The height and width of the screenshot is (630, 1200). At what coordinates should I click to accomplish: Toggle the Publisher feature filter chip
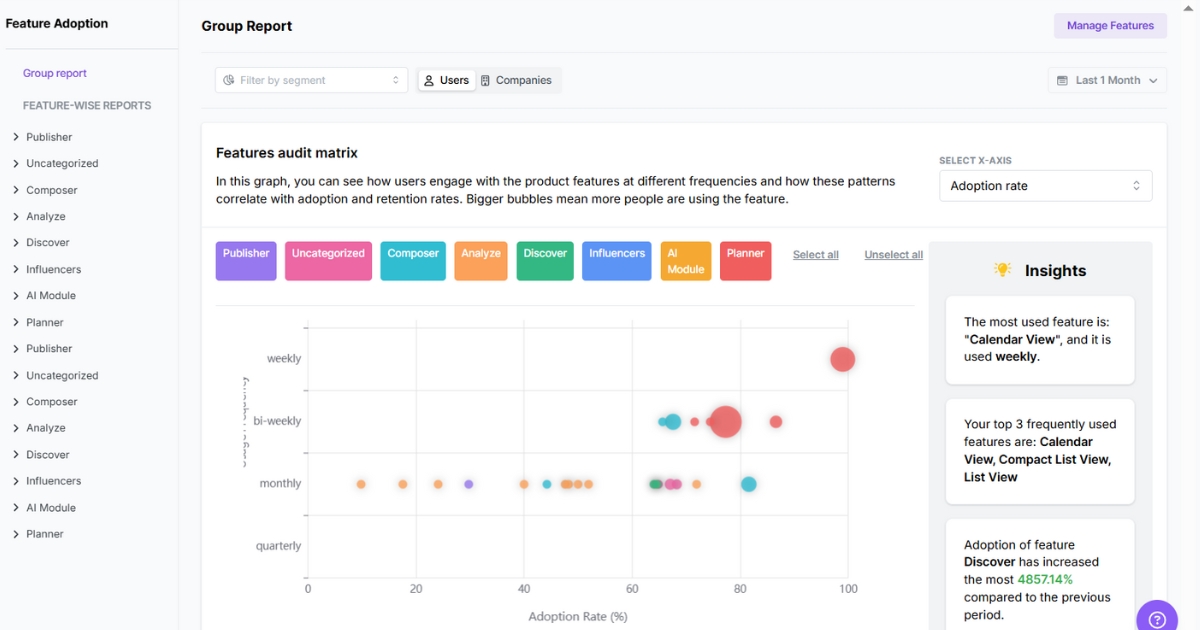pos(245,259)
